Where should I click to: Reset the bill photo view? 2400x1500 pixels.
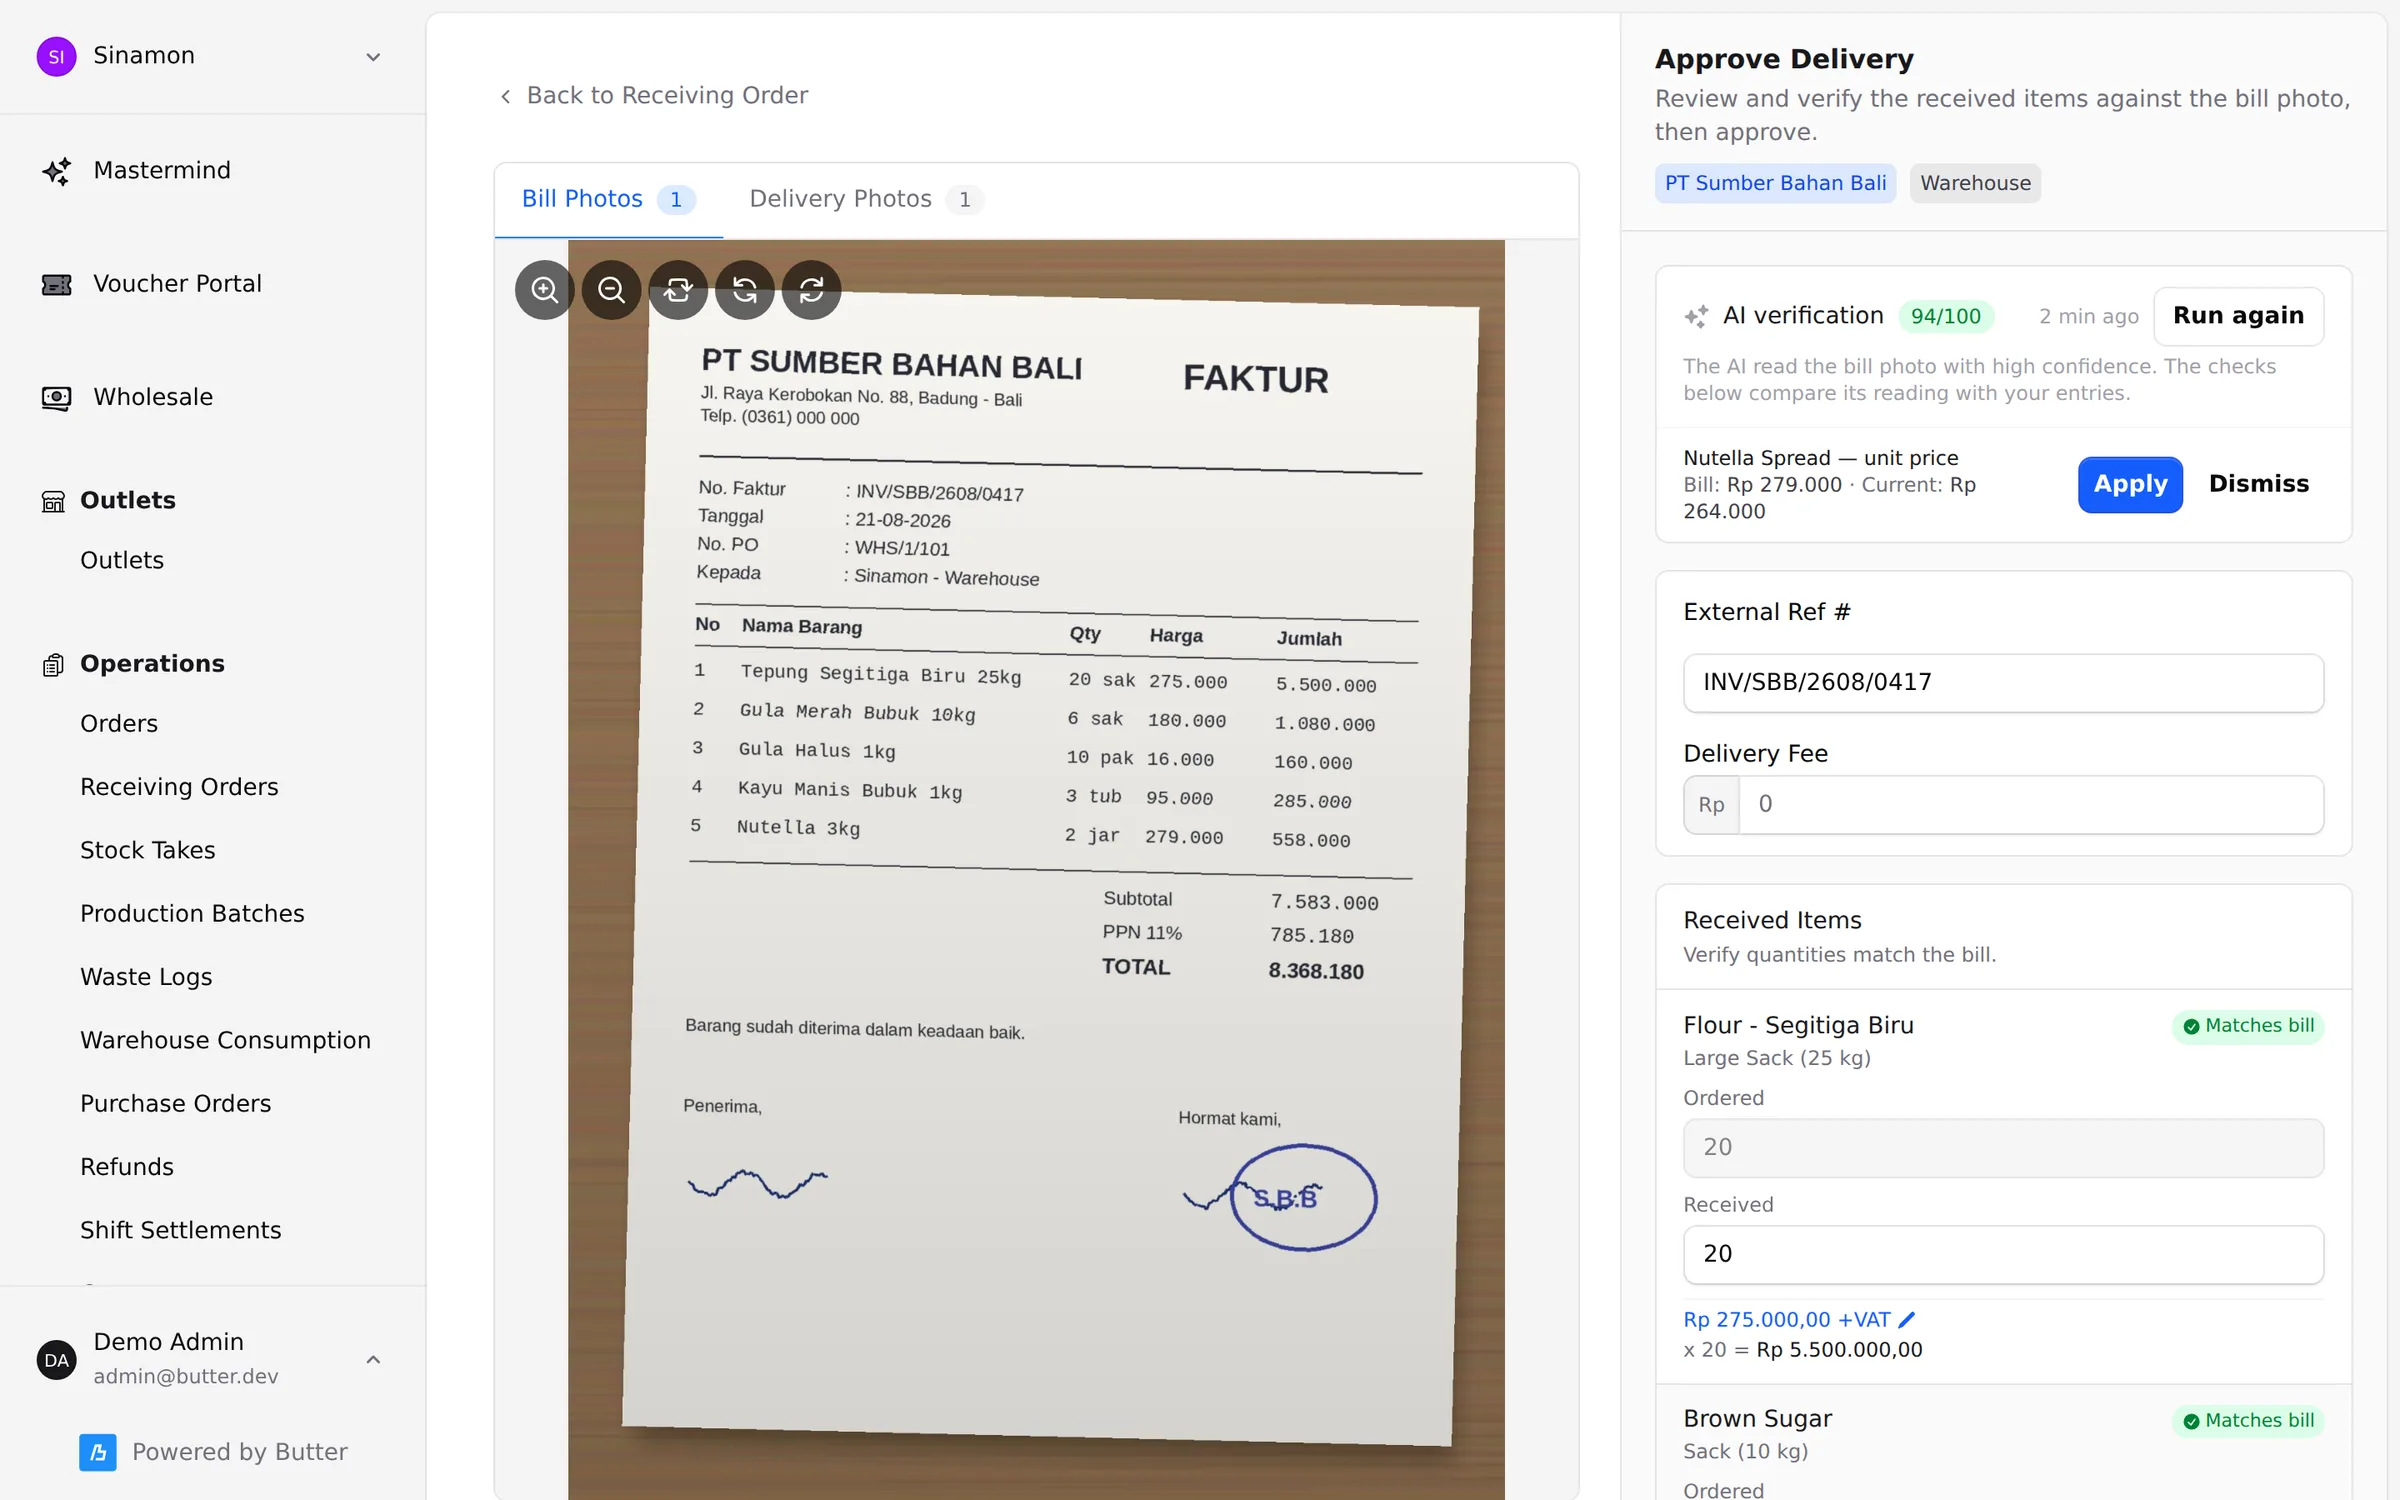click(678, 290)
